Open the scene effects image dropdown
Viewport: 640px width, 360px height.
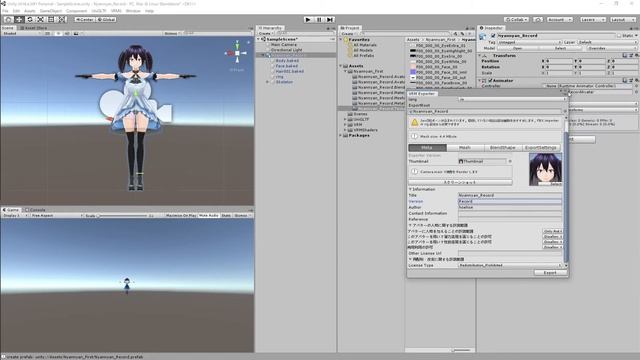77,33
